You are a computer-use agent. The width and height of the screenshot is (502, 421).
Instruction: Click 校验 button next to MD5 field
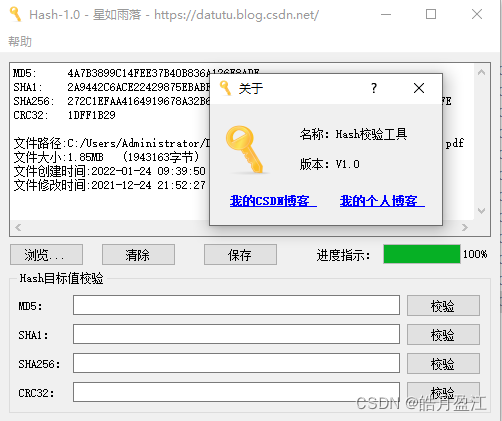tap(443, 305)
